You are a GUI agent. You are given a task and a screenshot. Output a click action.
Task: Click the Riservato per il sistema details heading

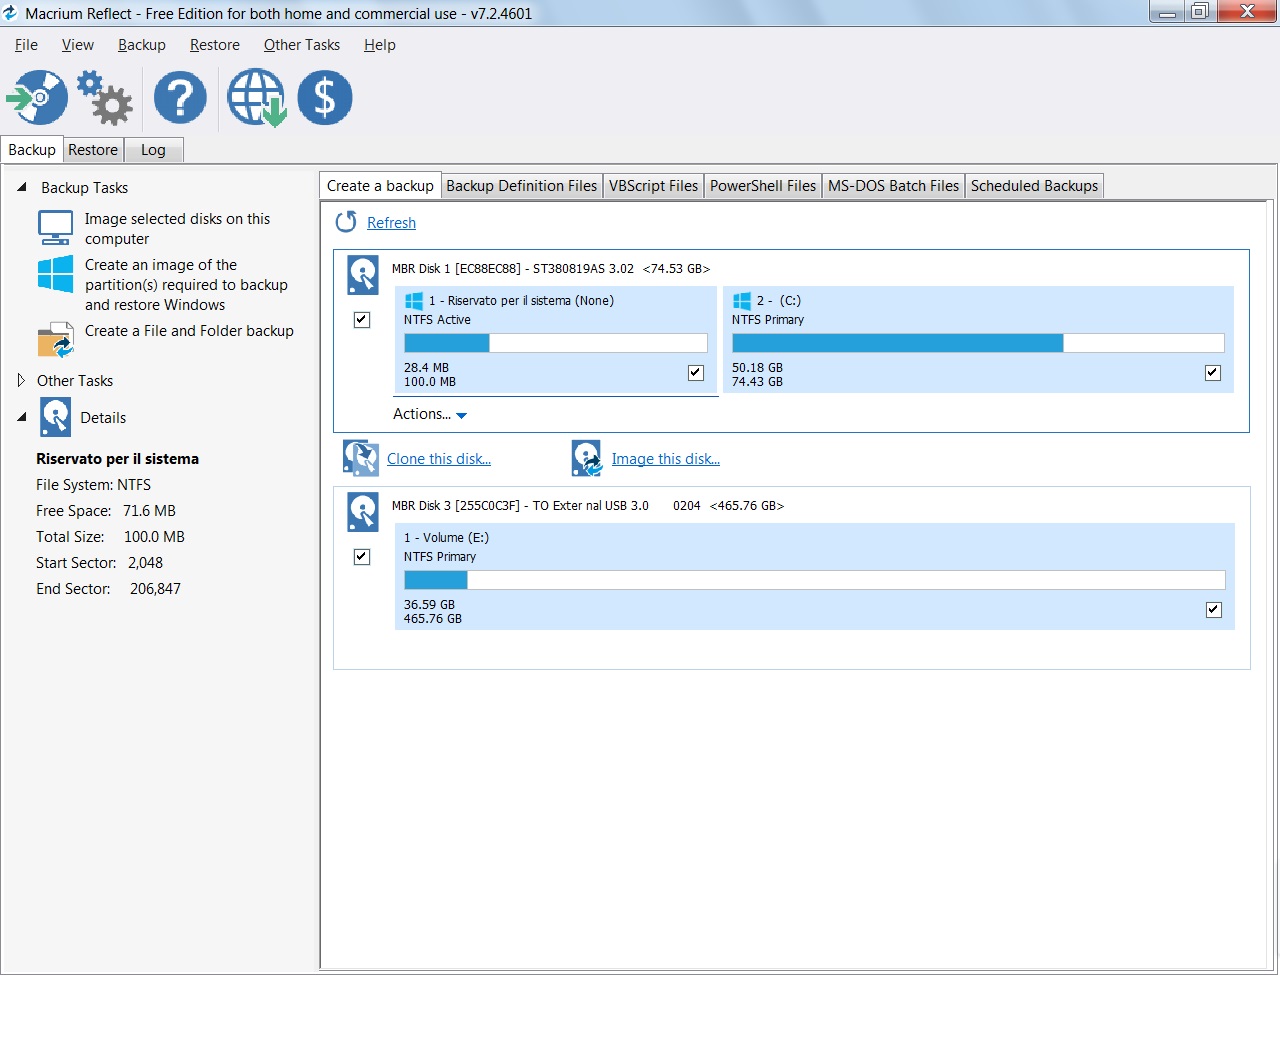118,459
